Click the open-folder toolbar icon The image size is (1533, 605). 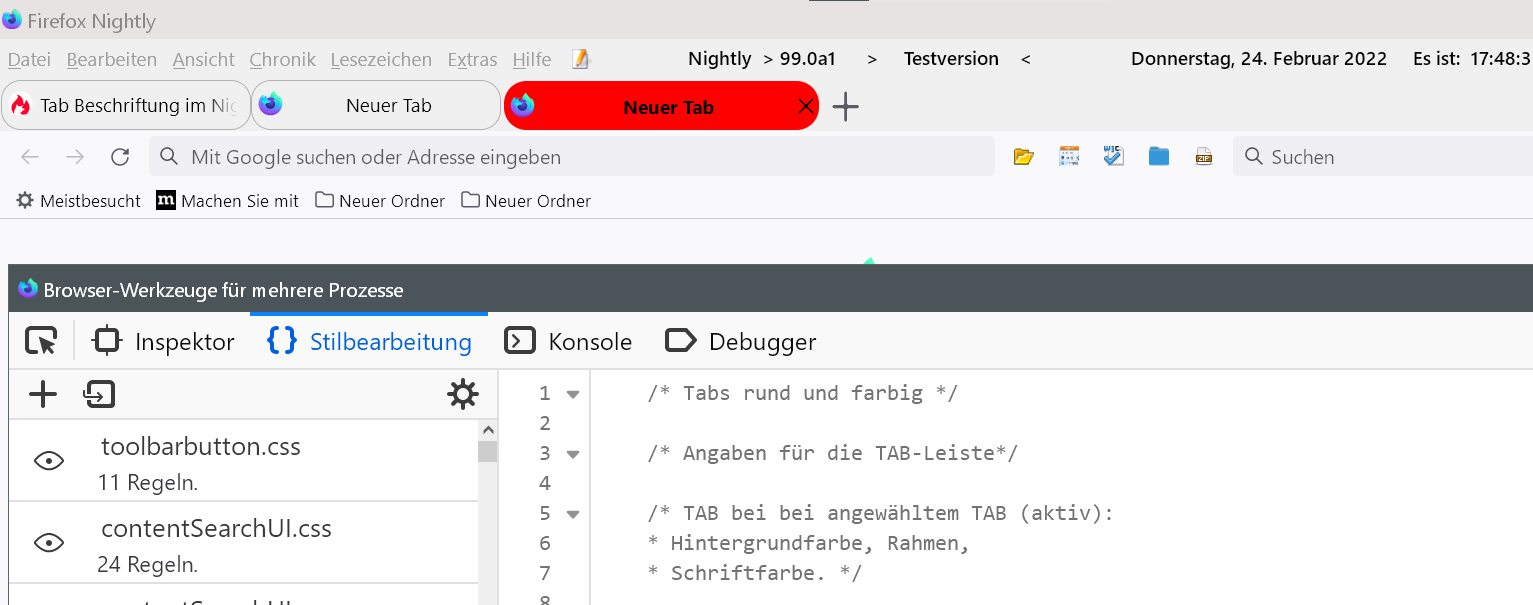[x=1023, y=157]
